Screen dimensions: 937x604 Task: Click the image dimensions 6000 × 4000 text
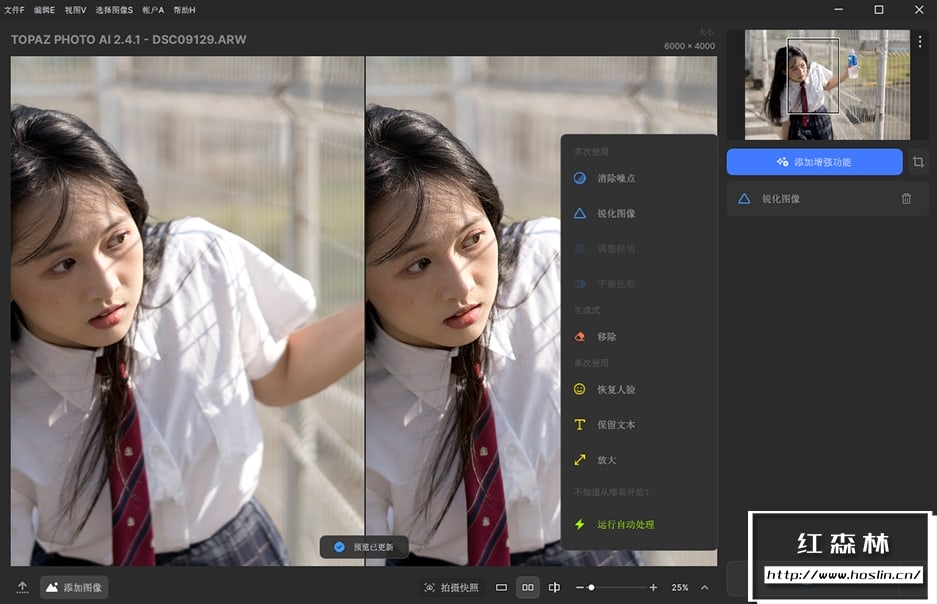pos(689,46)
